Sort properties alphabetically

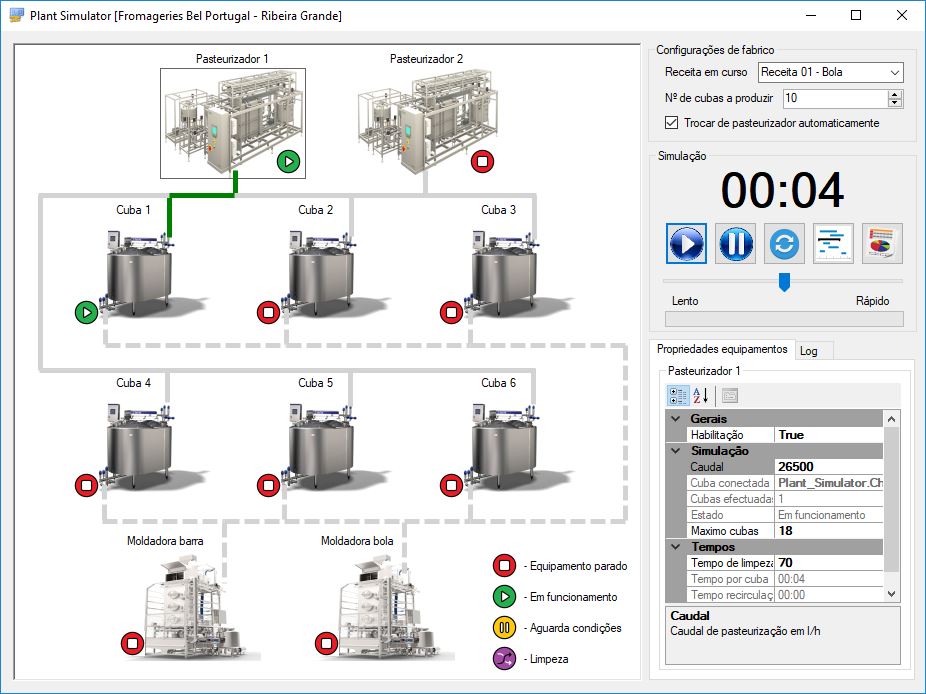[x=701, y=395]
